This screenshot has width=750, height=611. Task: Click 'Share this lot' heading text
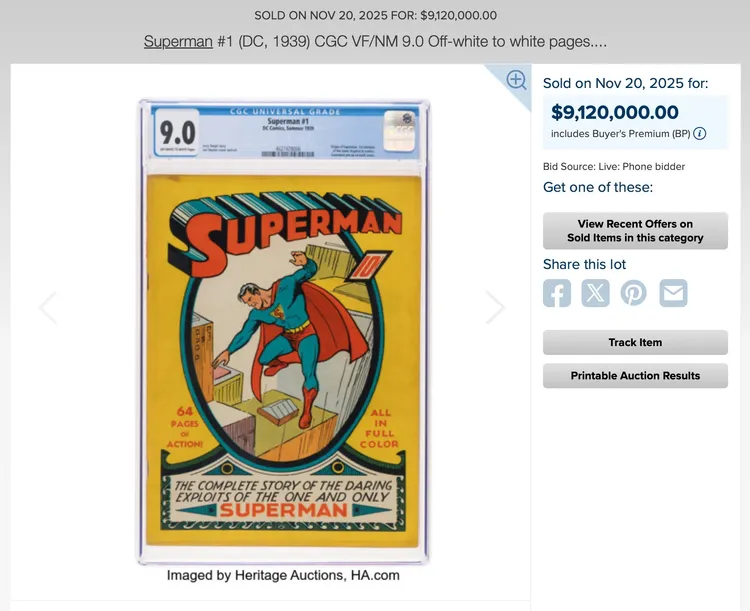pos(585,264)
